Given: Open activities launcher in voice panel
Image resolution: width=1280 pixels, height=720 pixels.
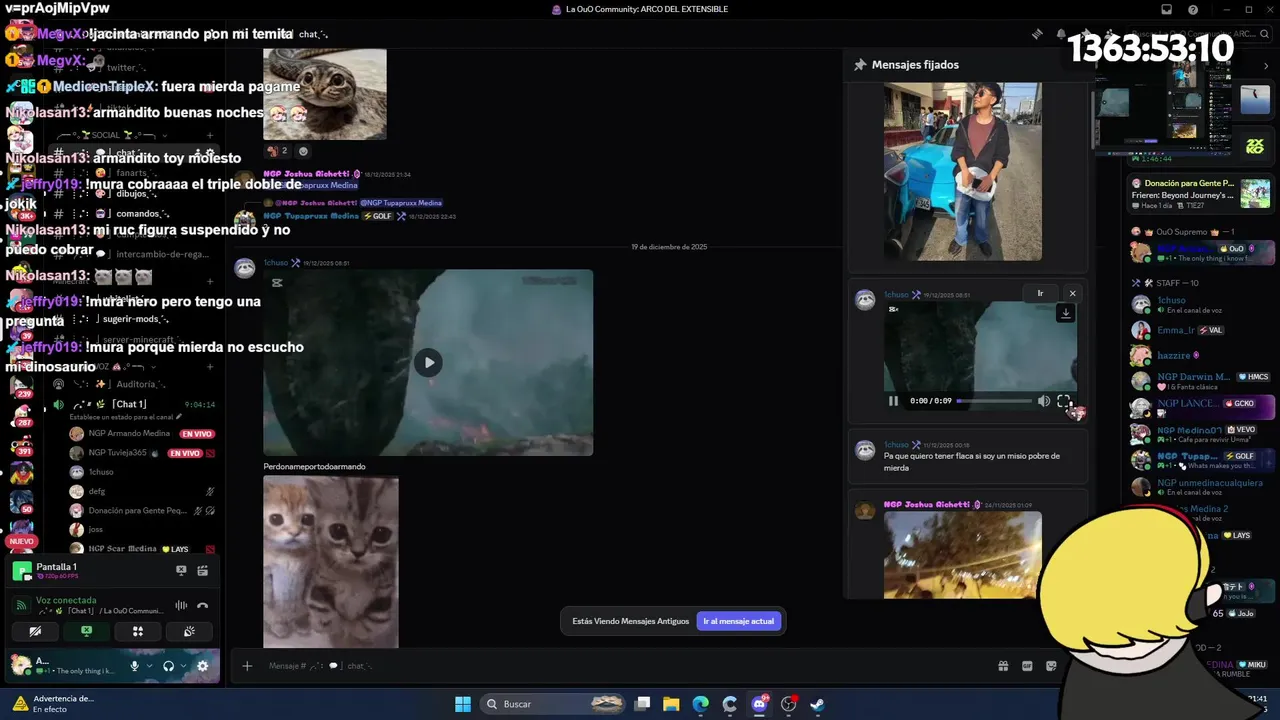Looking at the screenshot, I should point(138,631).
